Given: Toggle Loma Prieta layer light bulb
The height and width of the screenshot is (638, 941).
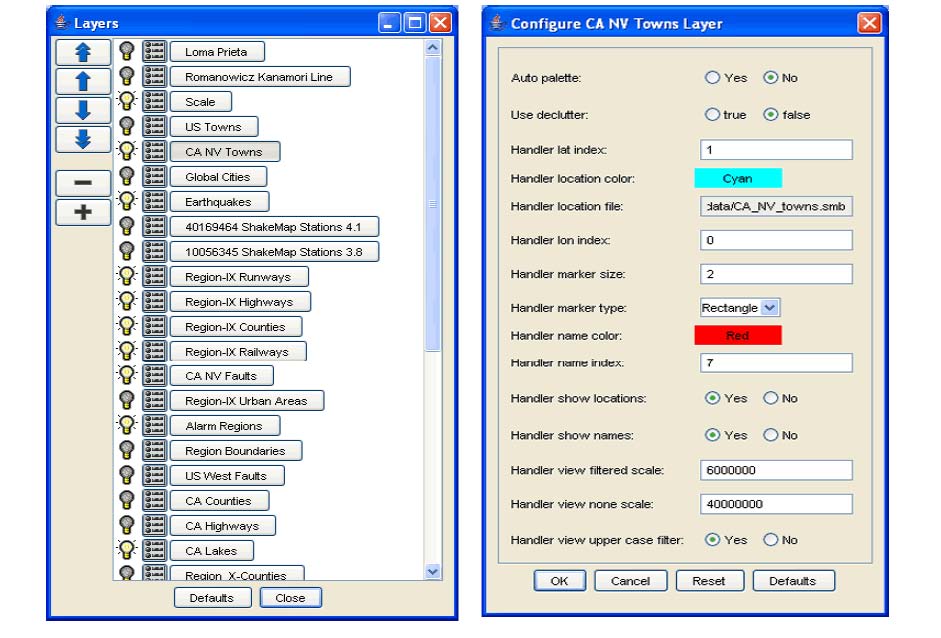Looking at the screenshot, I should (127, 52).
